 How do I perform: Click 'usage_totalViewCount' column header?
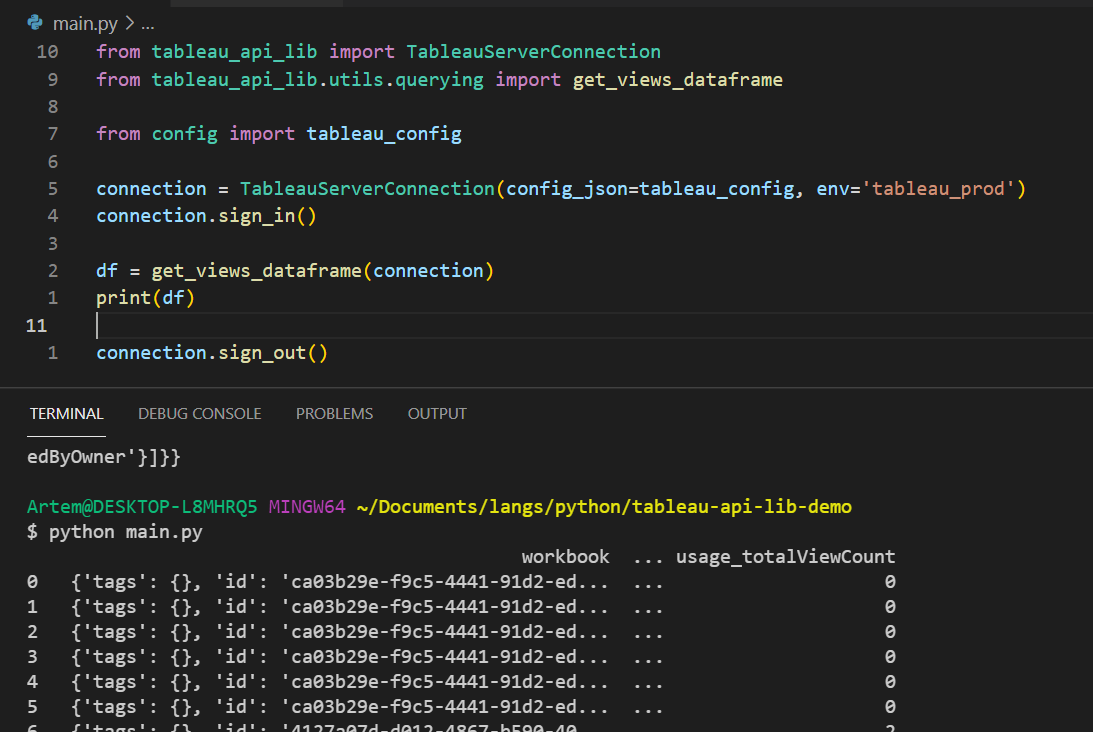coord(785,557)
